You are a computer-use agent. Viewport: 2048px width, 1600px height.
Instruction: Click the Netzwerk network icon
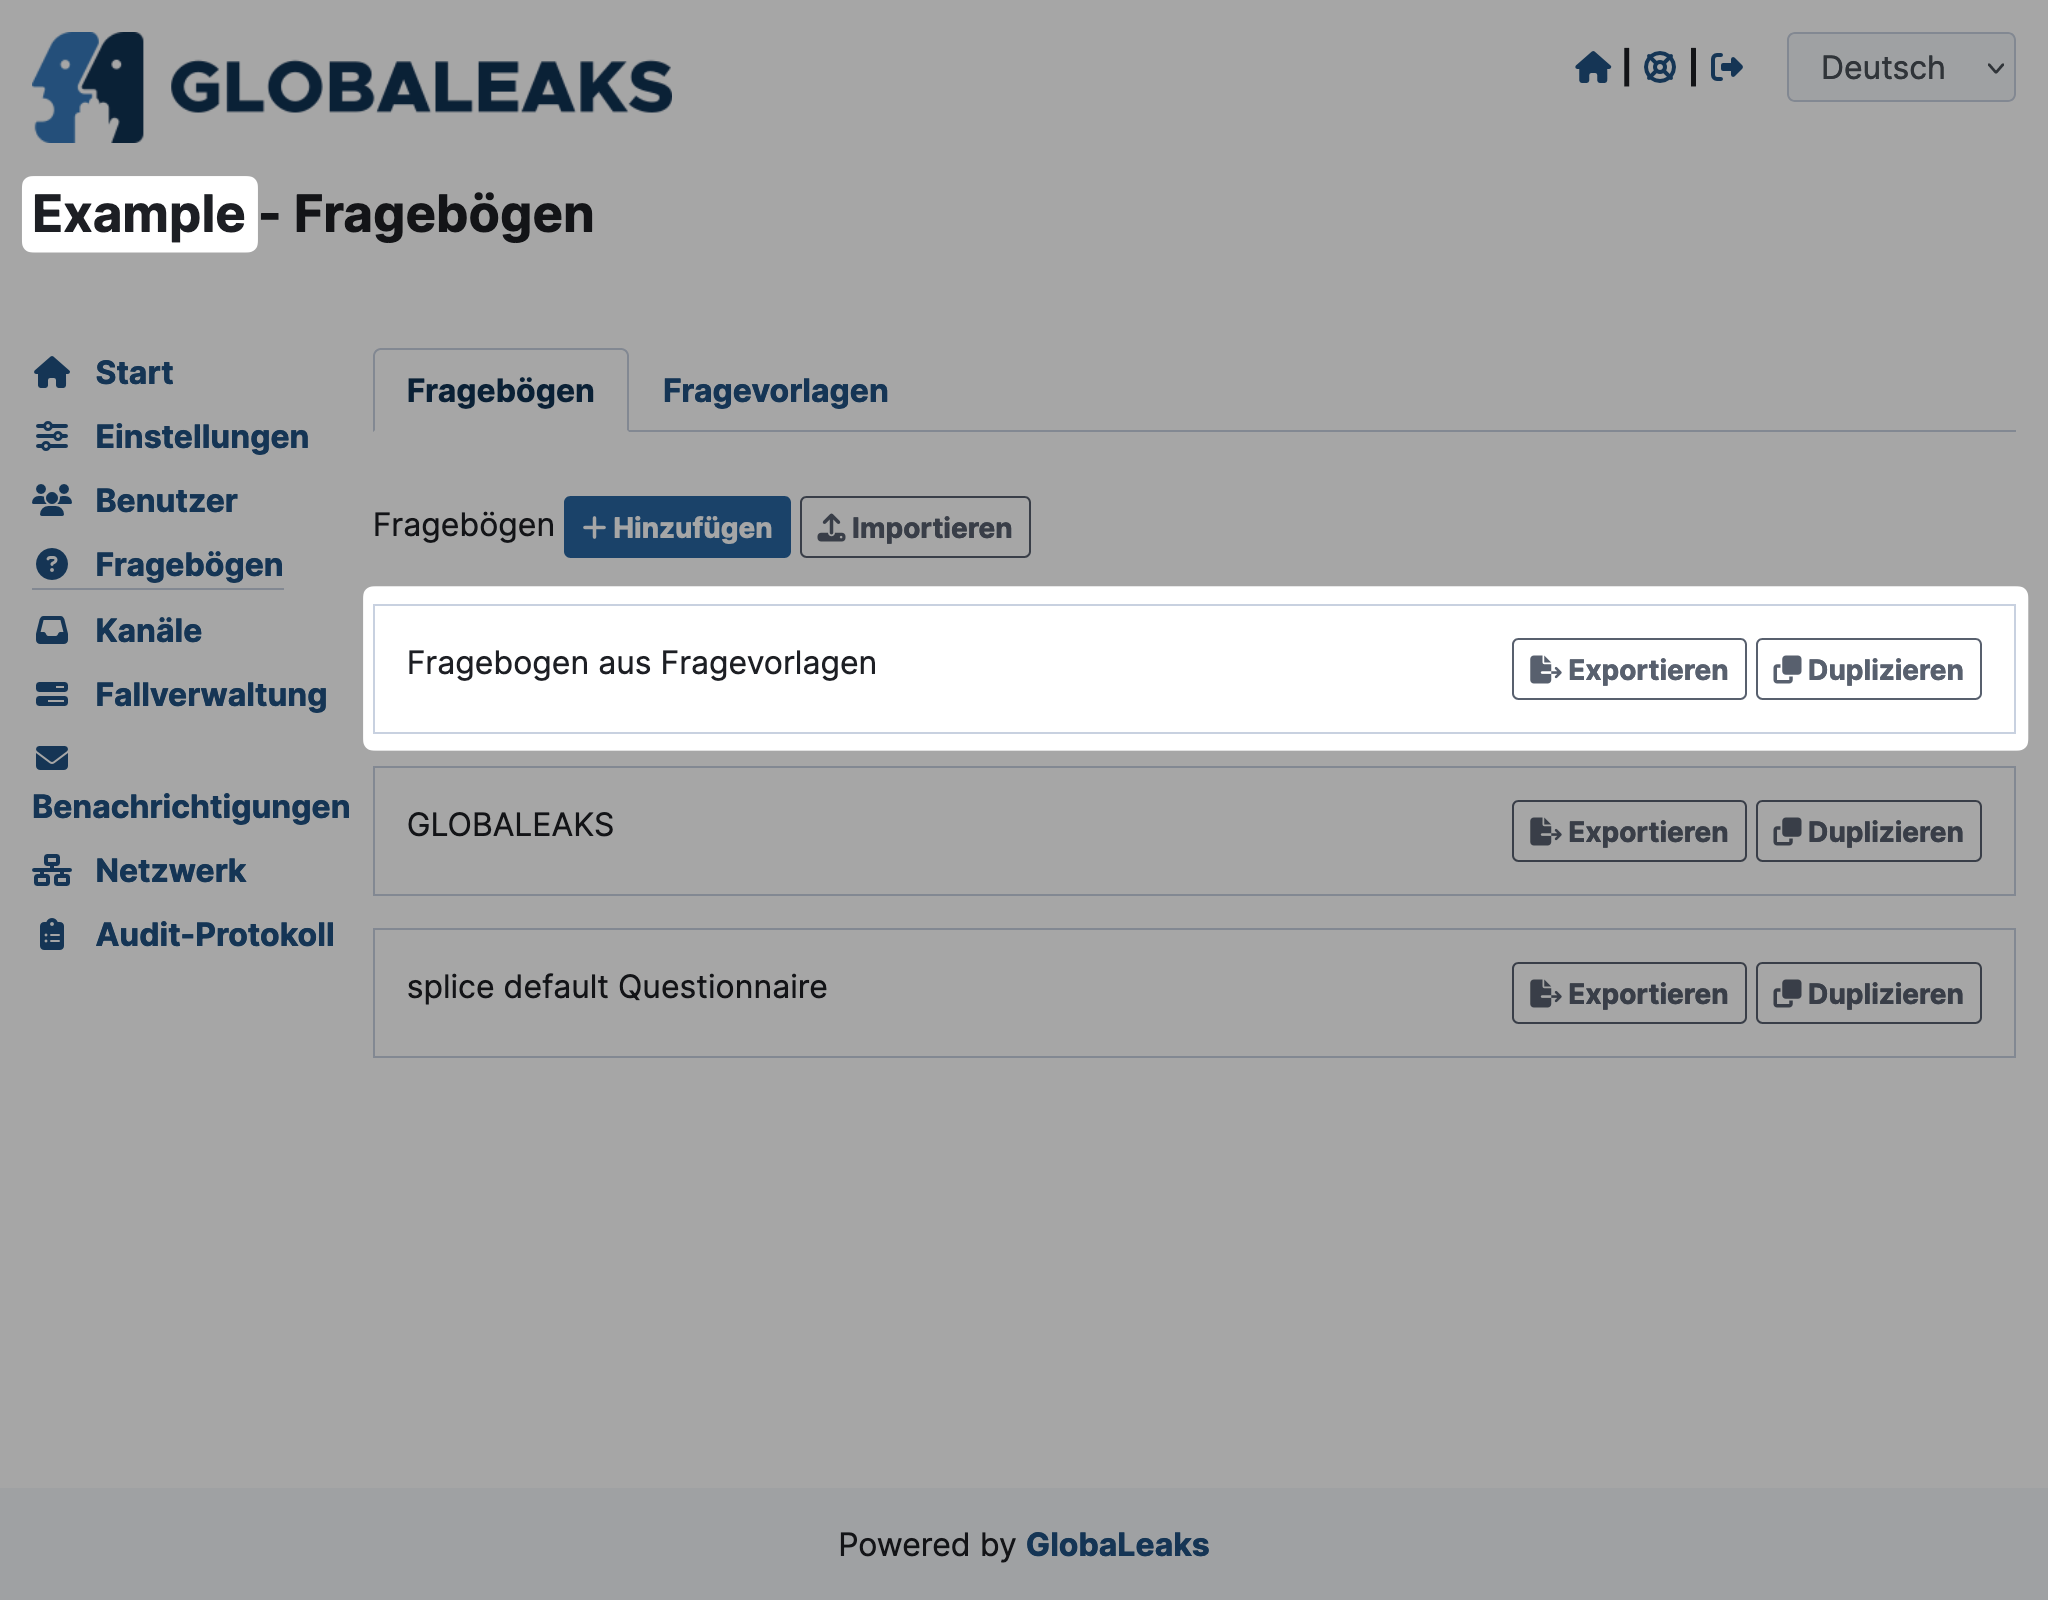point(52,871)
